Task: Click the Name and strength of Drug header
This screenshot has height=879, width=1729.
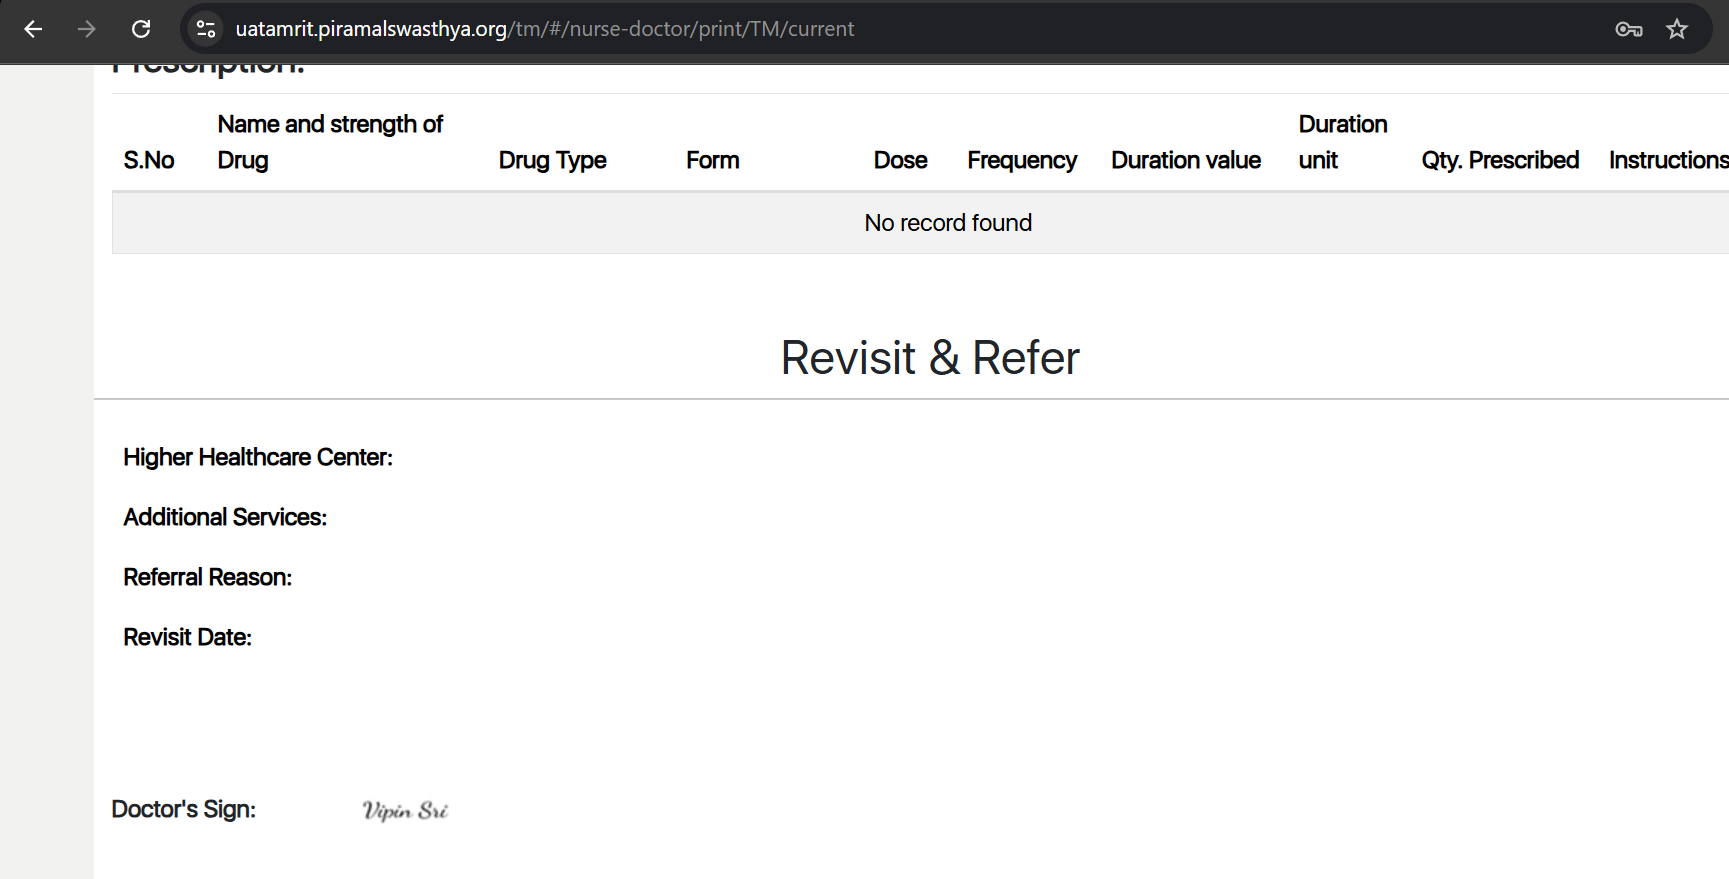Action: 330,142
